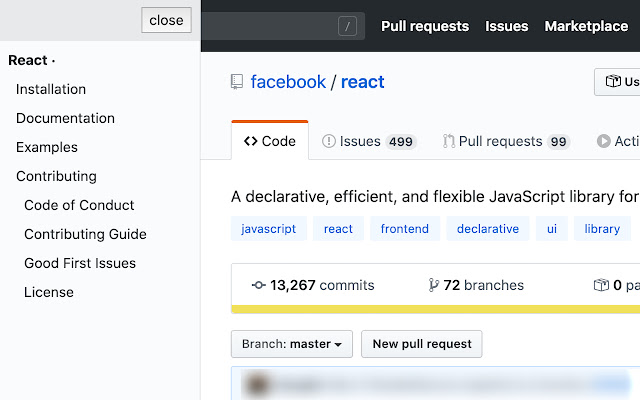Switch to the Issues 499 tab
The image size is (640, 400).
pos(369,141)
